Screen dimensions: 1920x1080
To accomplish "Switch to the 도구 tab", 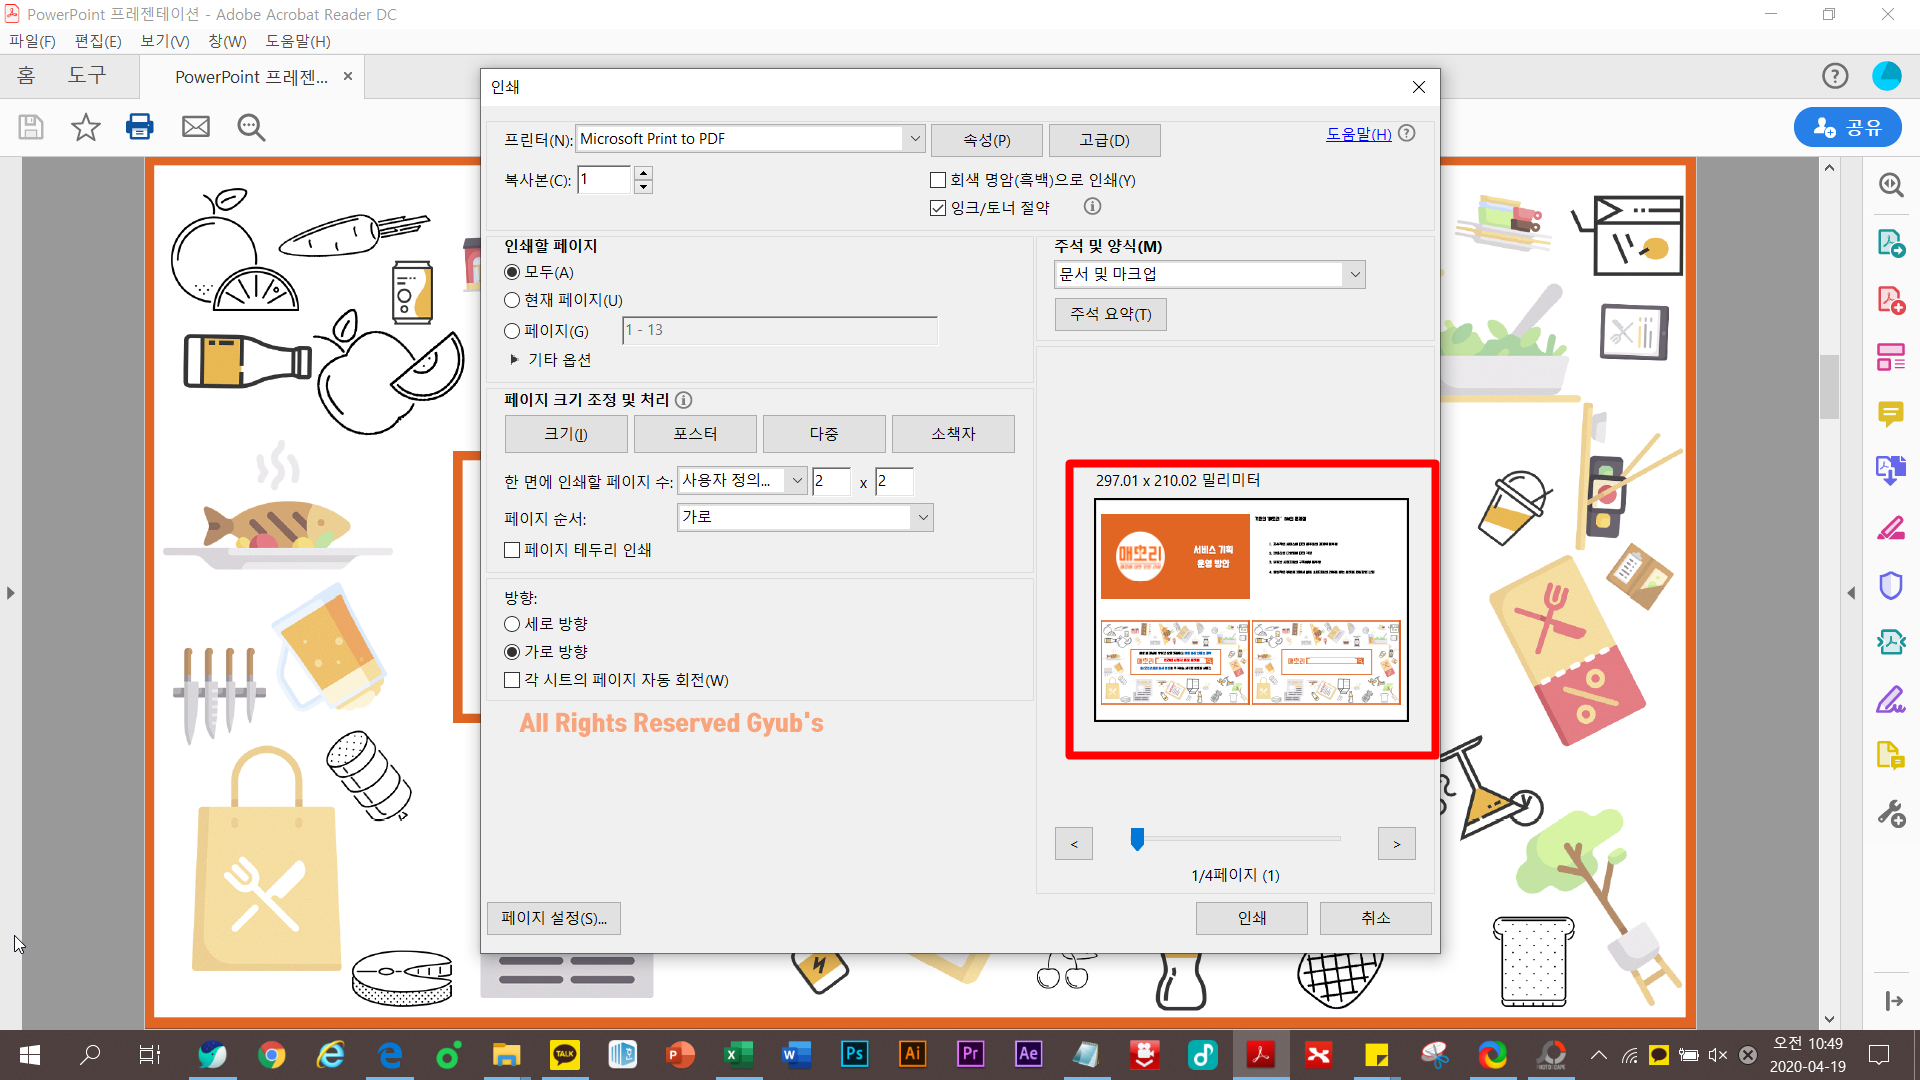I will pyautogui.click(x=87, y=76).
